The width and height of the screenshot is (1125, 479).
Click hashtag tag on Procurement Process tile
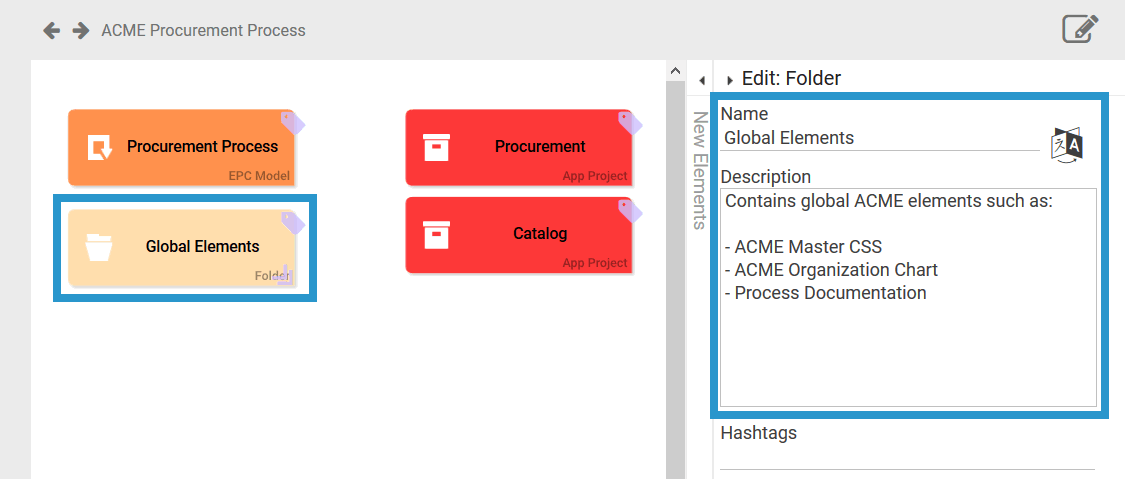point(292,122)
